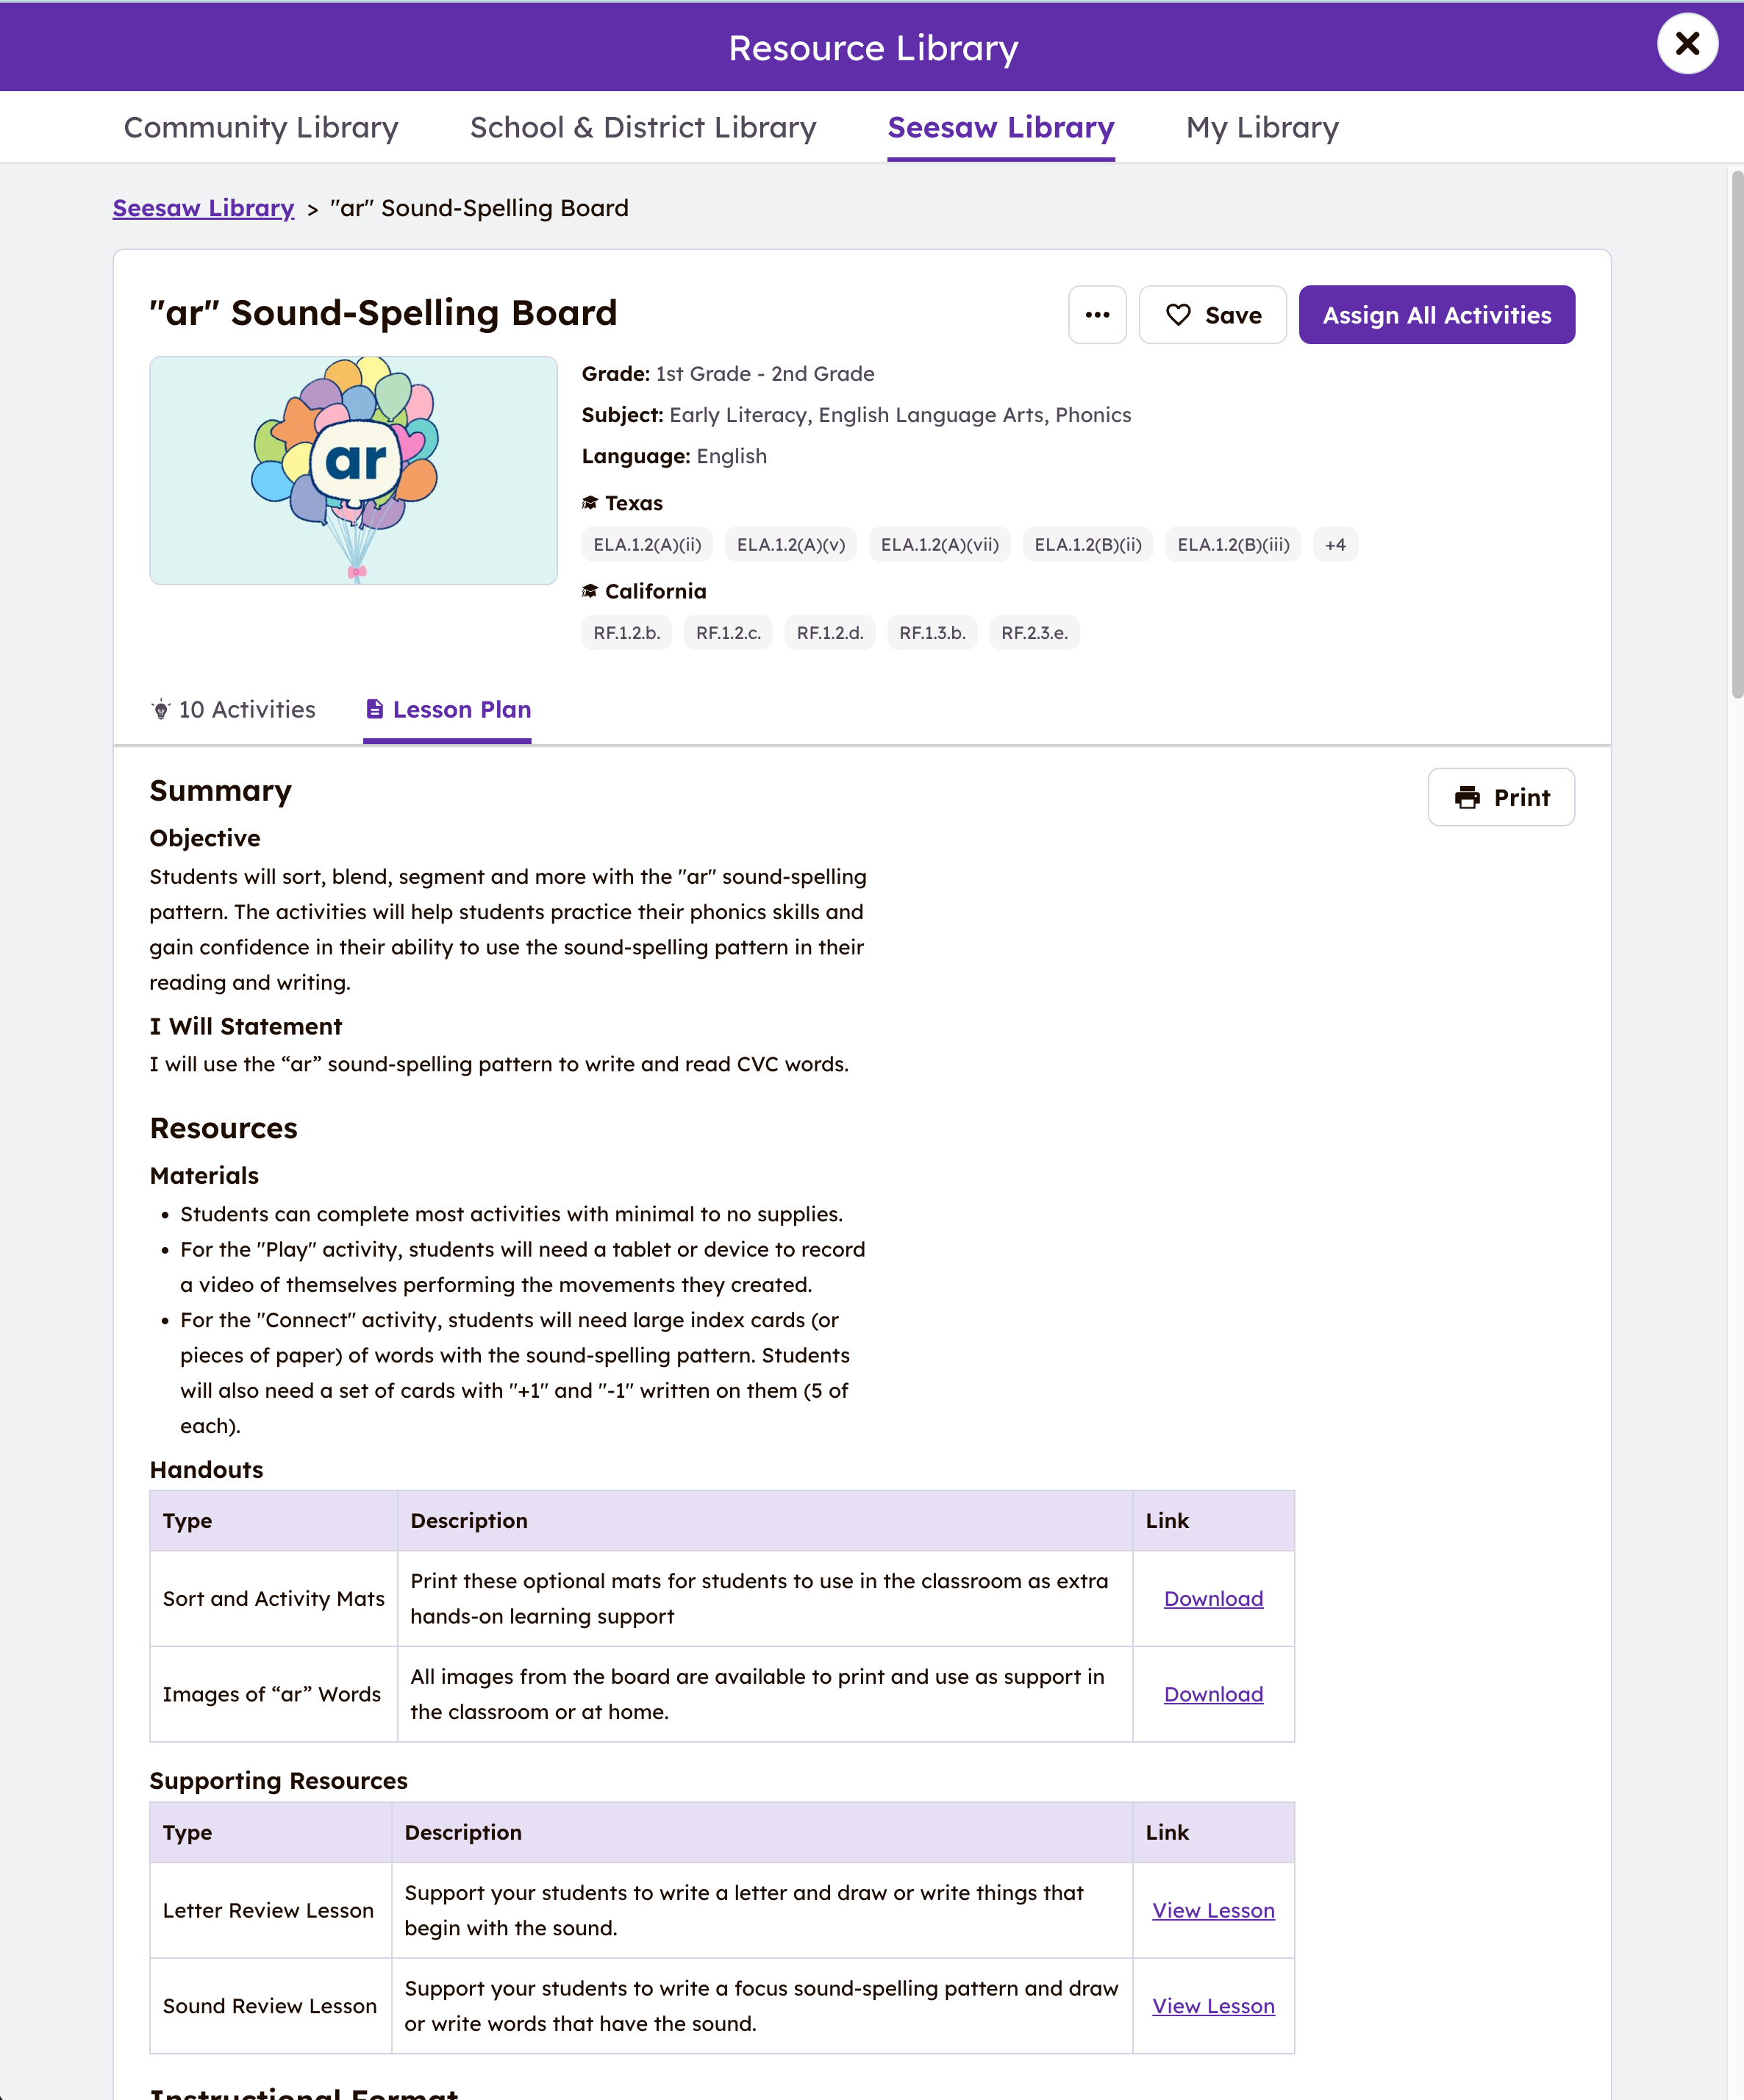Click the heart Save button
This screenshot has height=2100, width=1744.
1212,315
